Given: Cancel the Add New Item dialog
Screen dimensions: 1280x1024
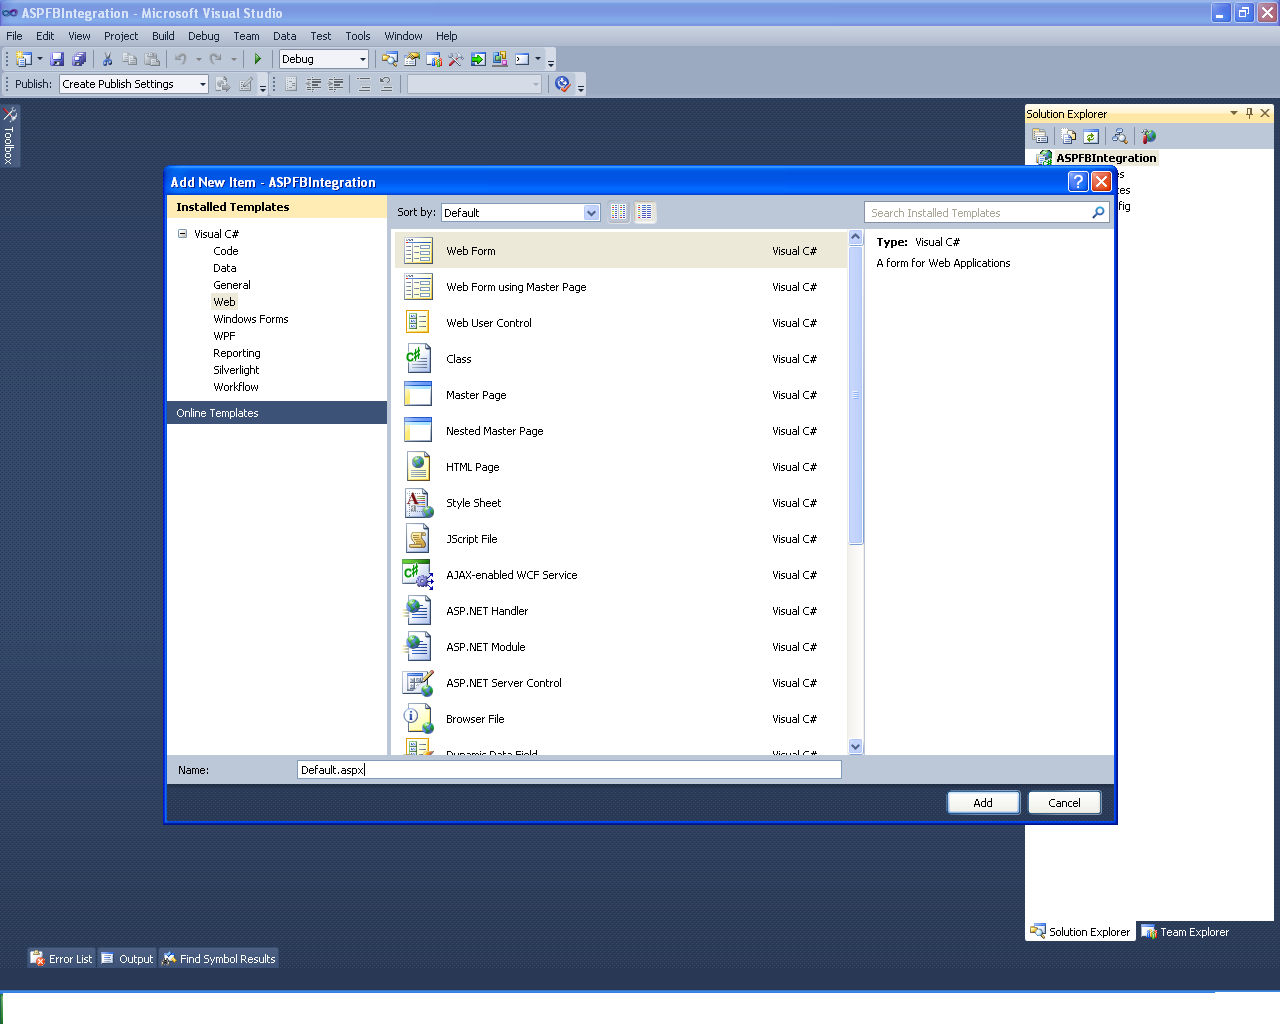Looking at the screenshot, I should coord(1064,802).
